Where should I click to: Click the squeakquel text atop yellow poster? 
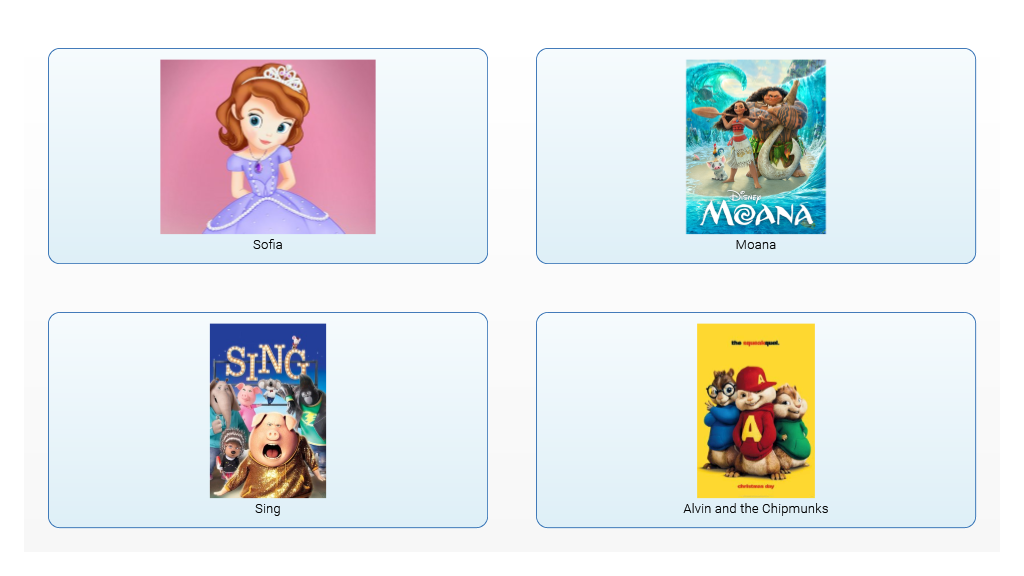pyautogui.click(x=755, y=343)
